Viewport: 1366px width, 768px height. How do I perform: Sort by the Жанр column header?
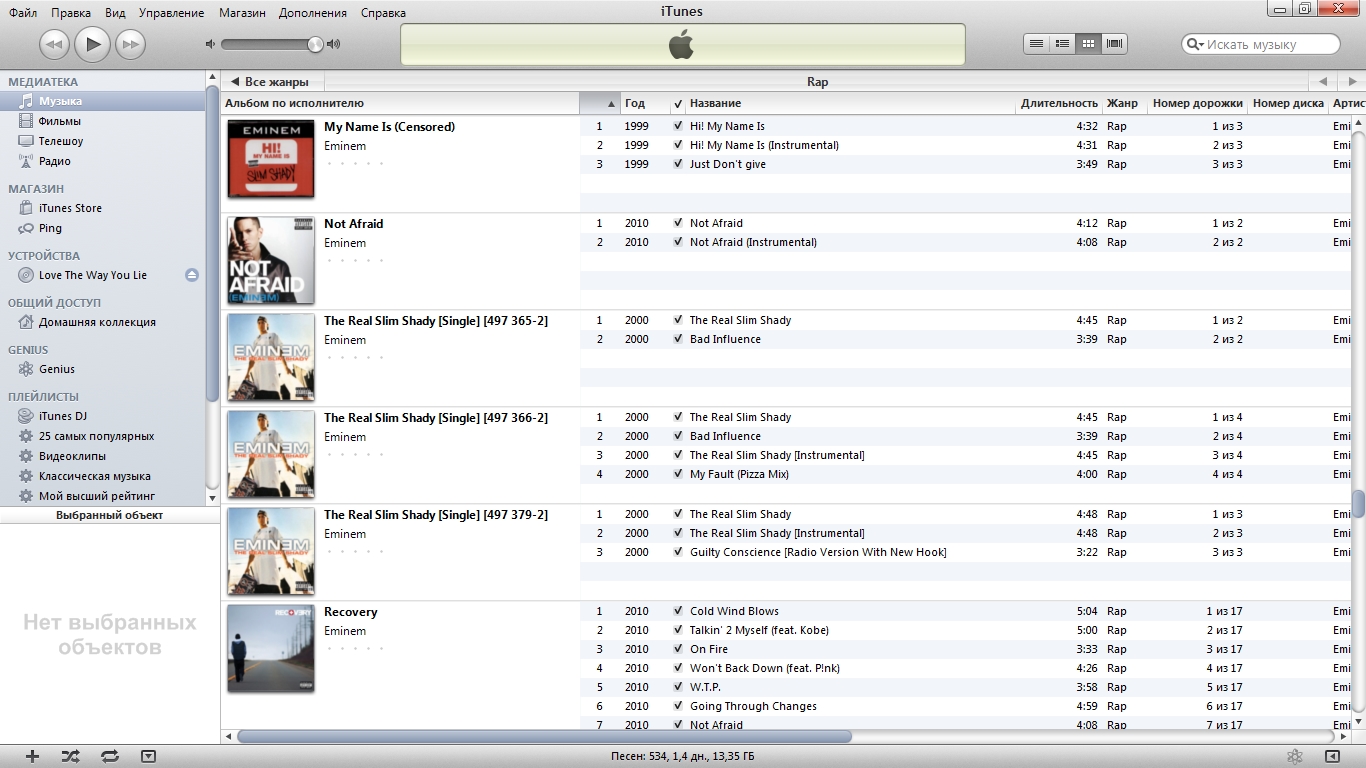pos(1124,103)
